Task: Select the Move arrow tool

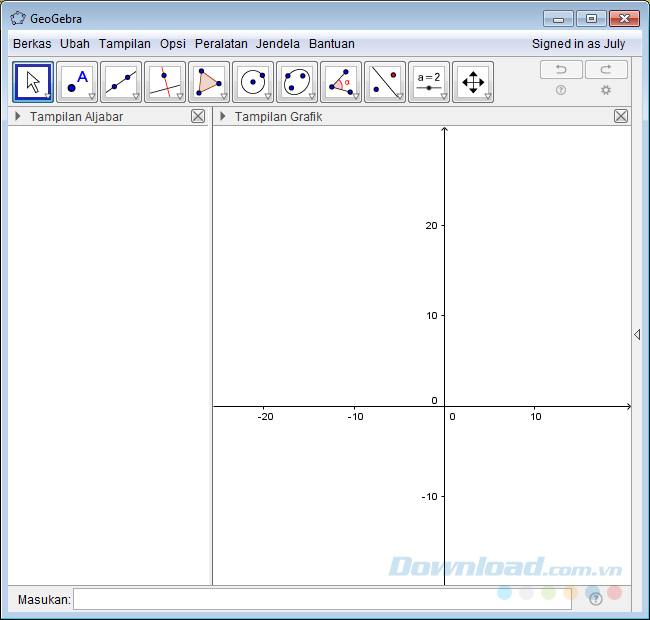Action: [33, 82]
